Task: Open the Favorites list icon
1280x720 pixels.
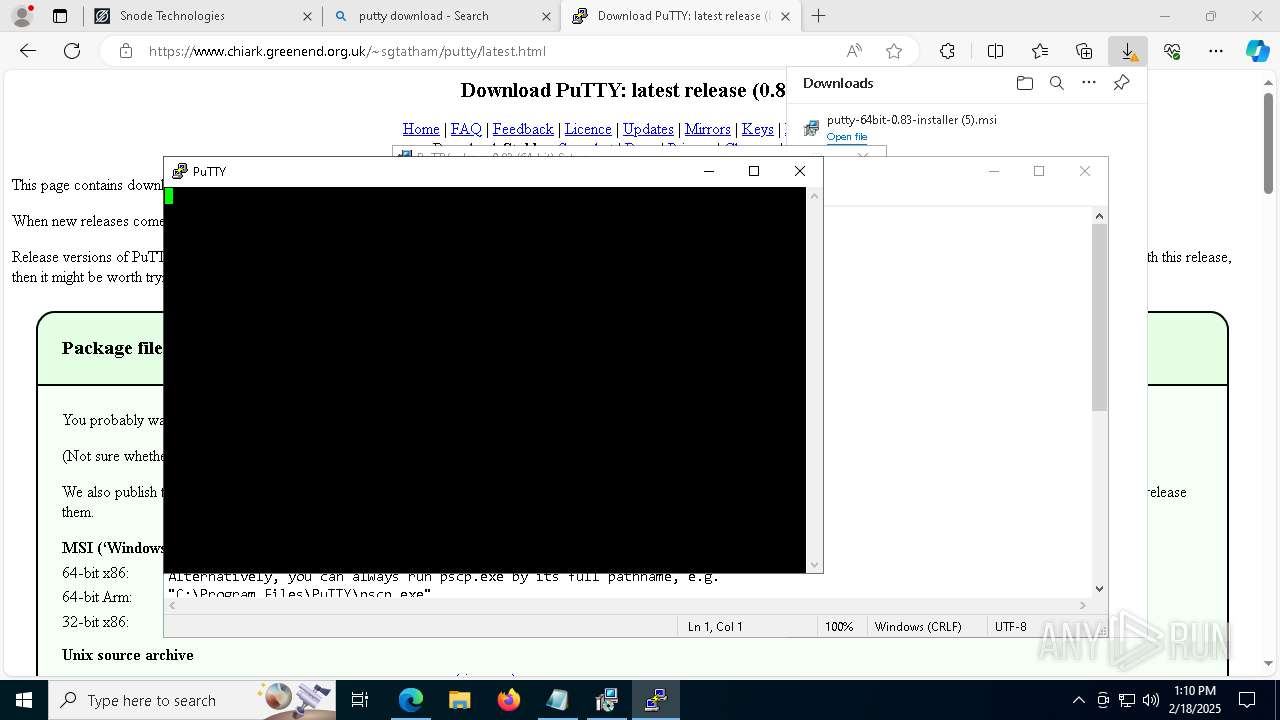Action: (x=1040, y=51)
